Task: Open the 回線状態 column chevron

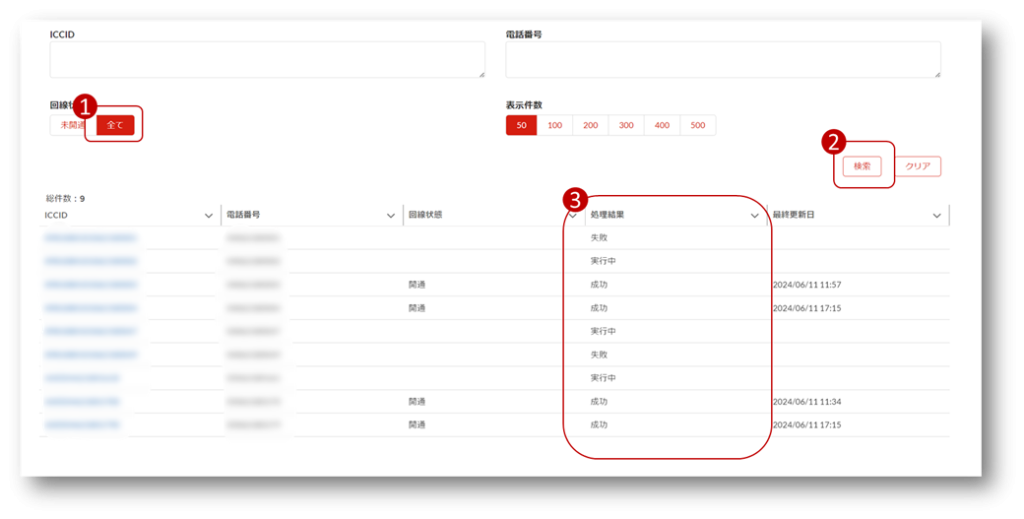Action: pos(573,215)
